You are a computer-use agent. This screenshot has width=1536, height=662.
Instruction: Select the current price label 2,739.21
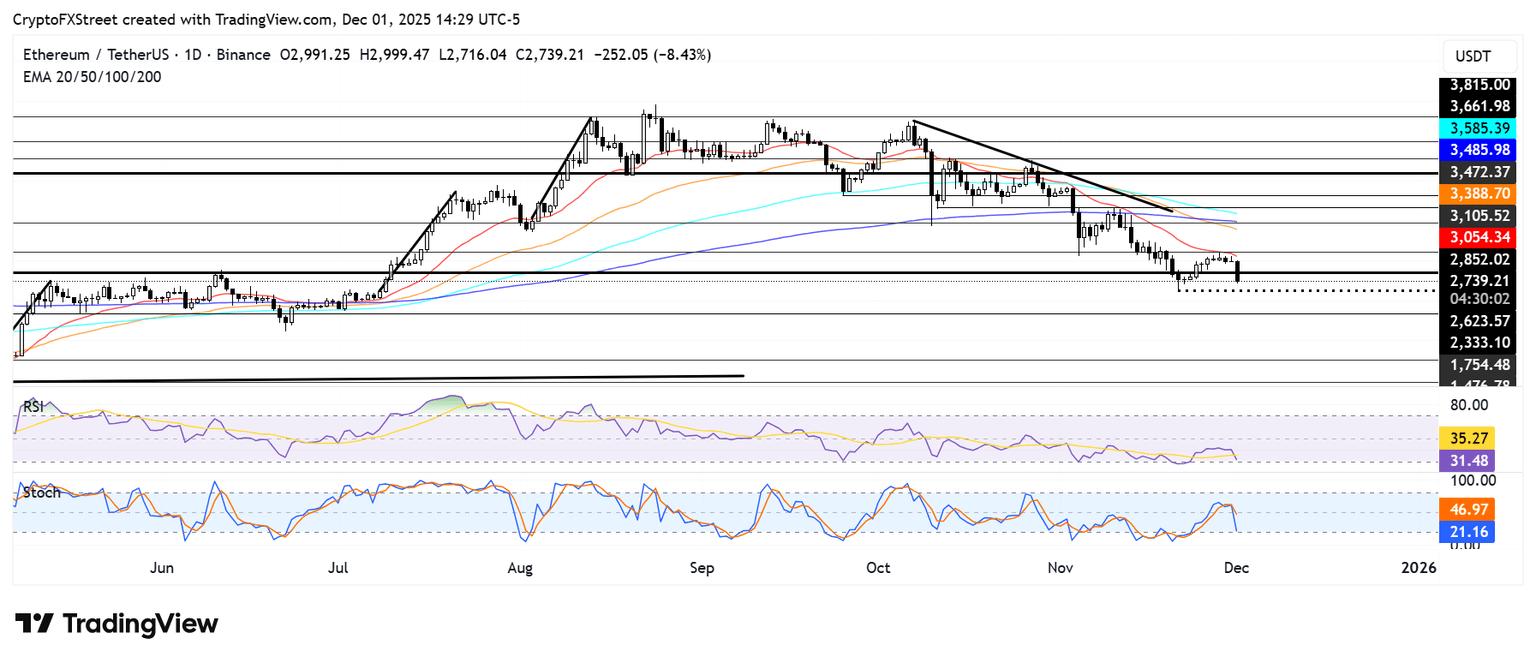[x=1477, y=281]
